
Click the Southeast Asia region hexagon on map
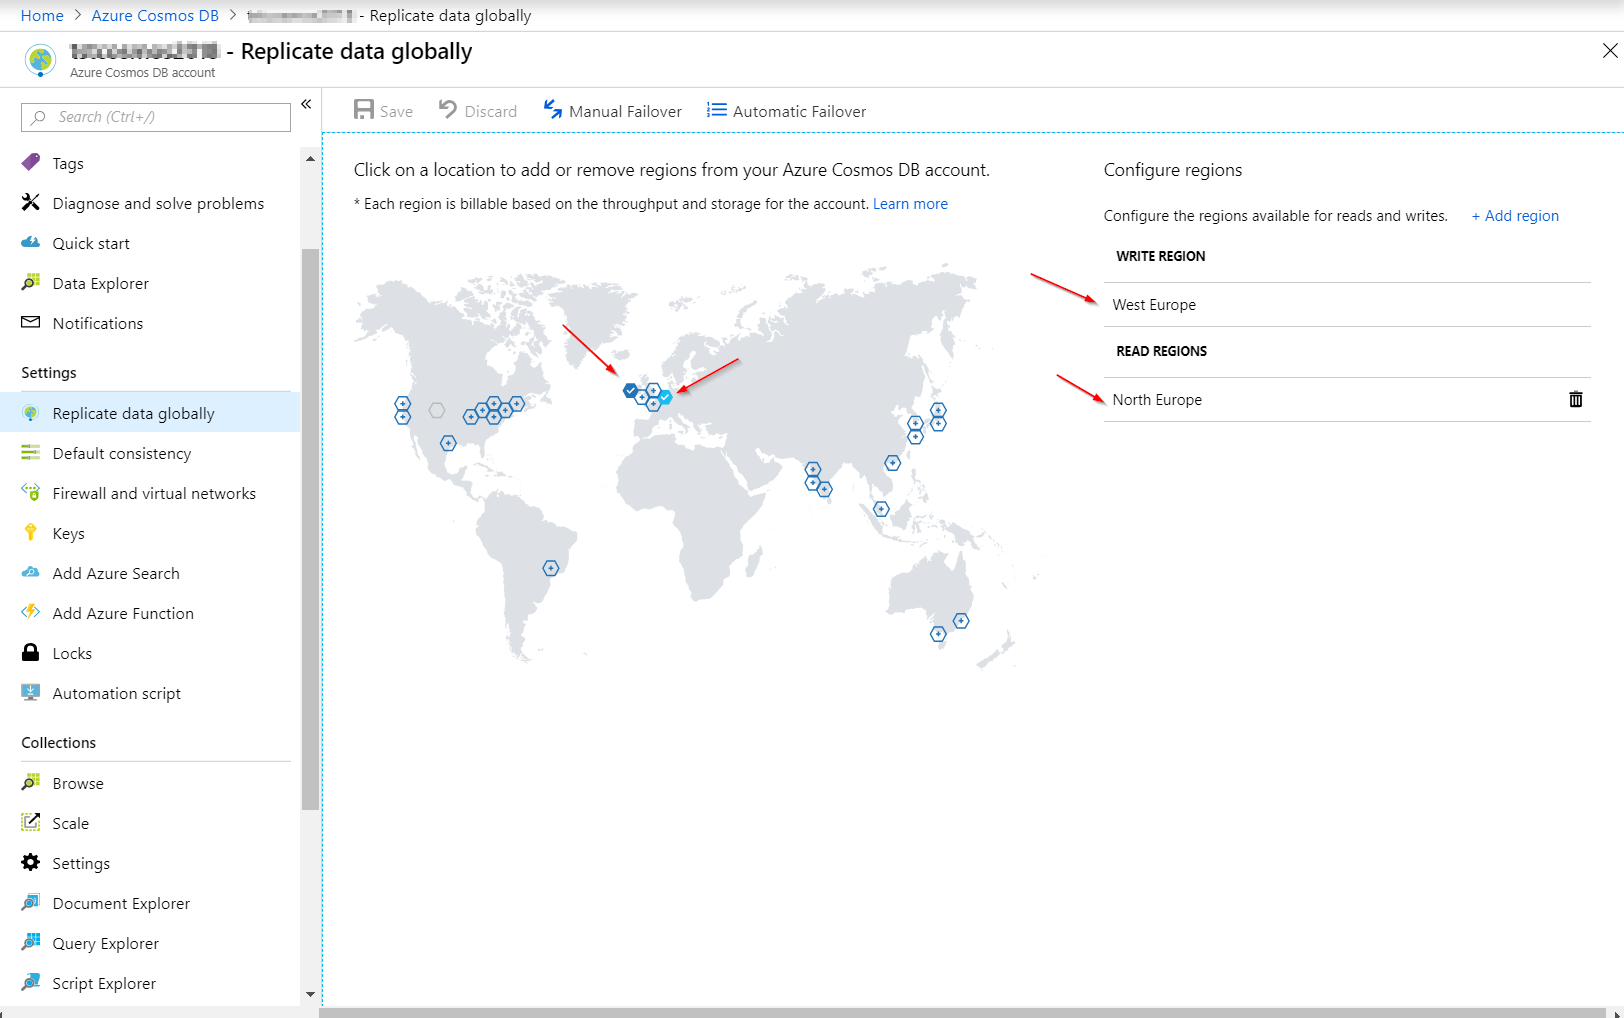[881, 509]
